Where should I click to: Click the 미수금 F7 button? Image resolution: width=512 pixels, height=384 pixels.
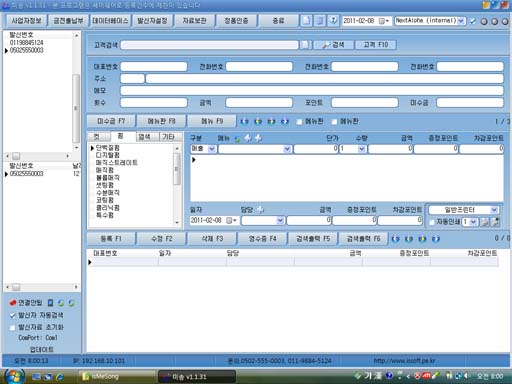111,121
